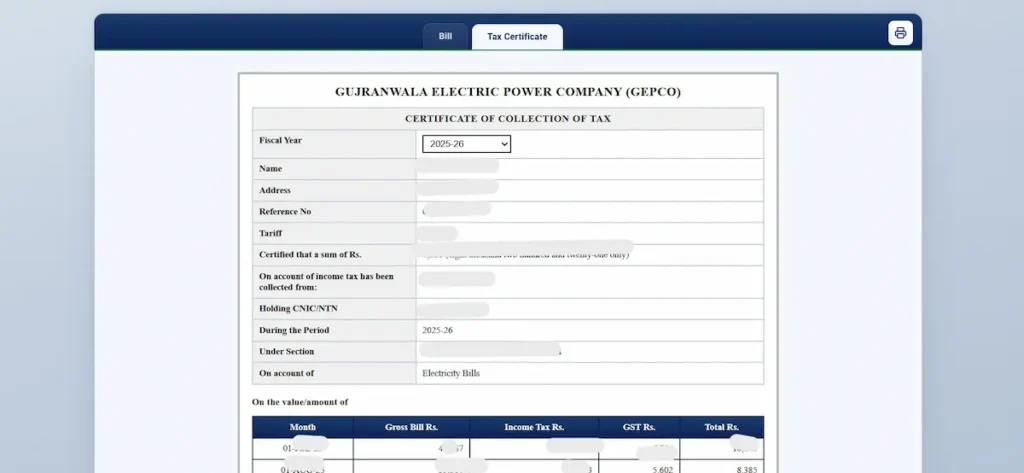Click the total value 8,385

(x=746, y=470)
